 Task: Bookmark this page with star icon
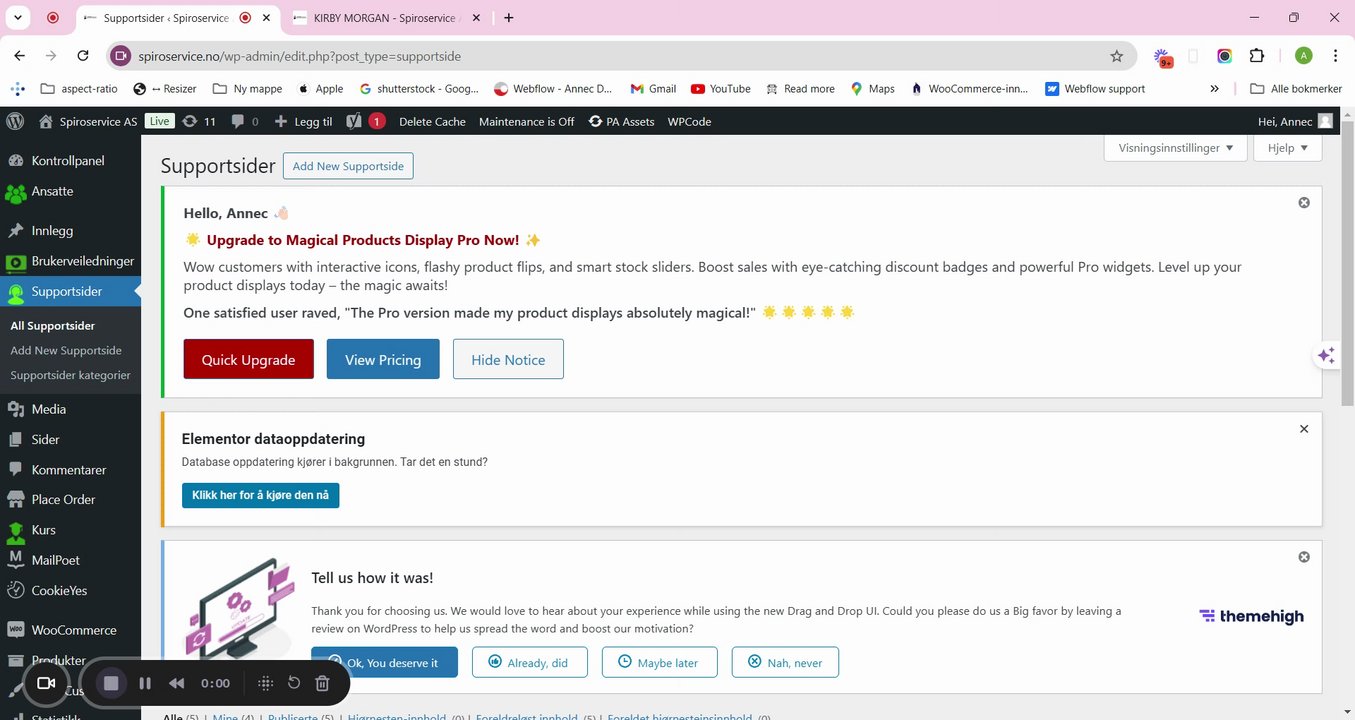(x=1117, y=56)
